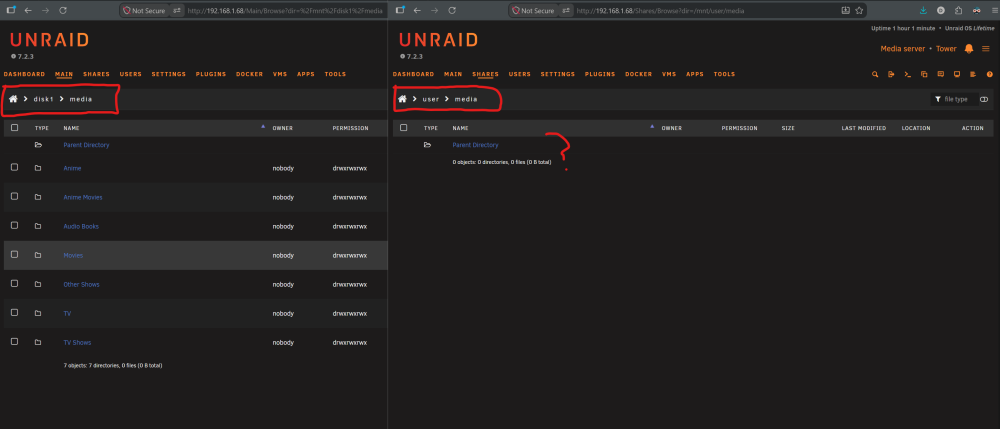Open the VMs tab in right window
This screenshot has width=1000, height=429.
(669, 75)
